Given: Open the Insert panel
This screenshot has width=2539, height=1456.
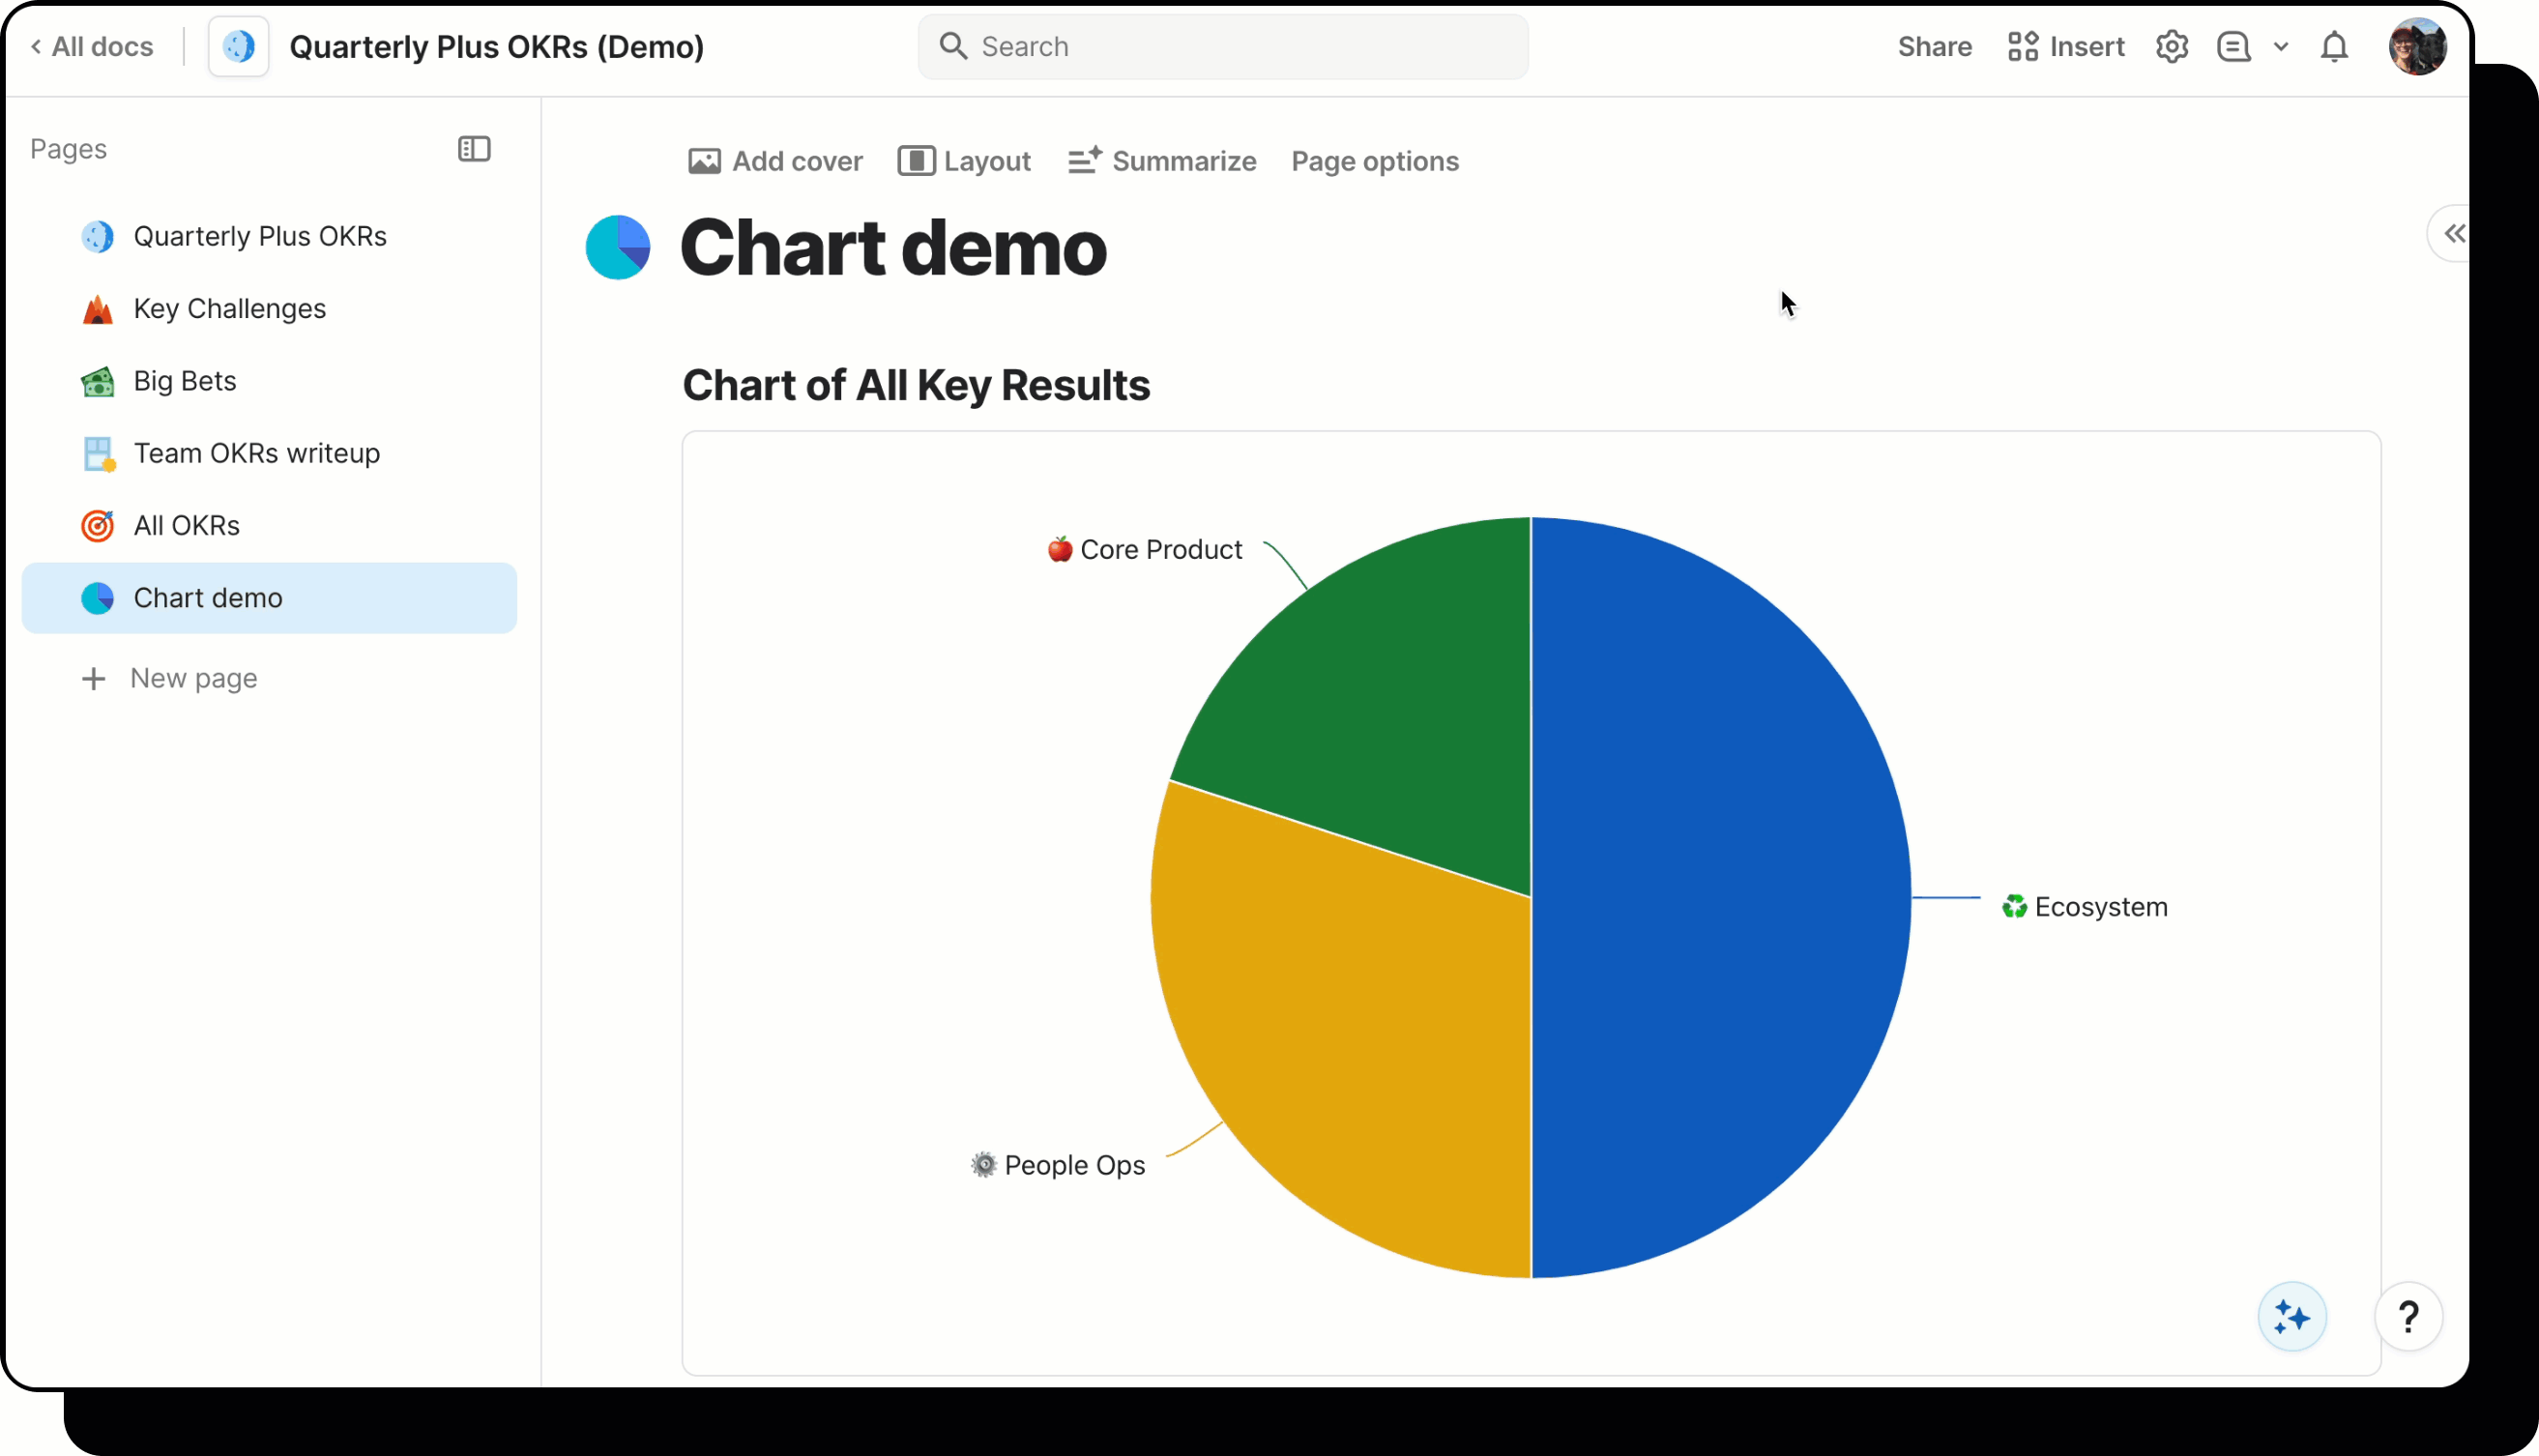Looking at the screenshot, I should [2065, 46].
